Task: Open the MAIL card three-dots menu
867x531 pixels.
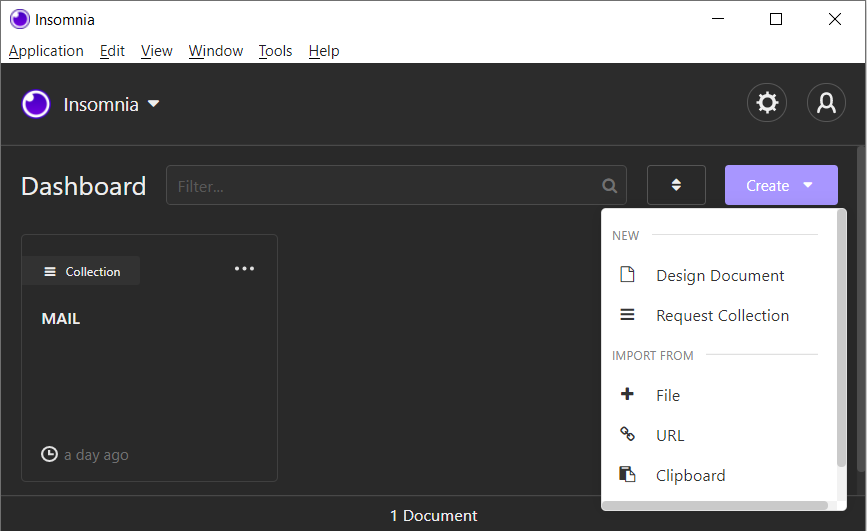Action: click(244, 269)
